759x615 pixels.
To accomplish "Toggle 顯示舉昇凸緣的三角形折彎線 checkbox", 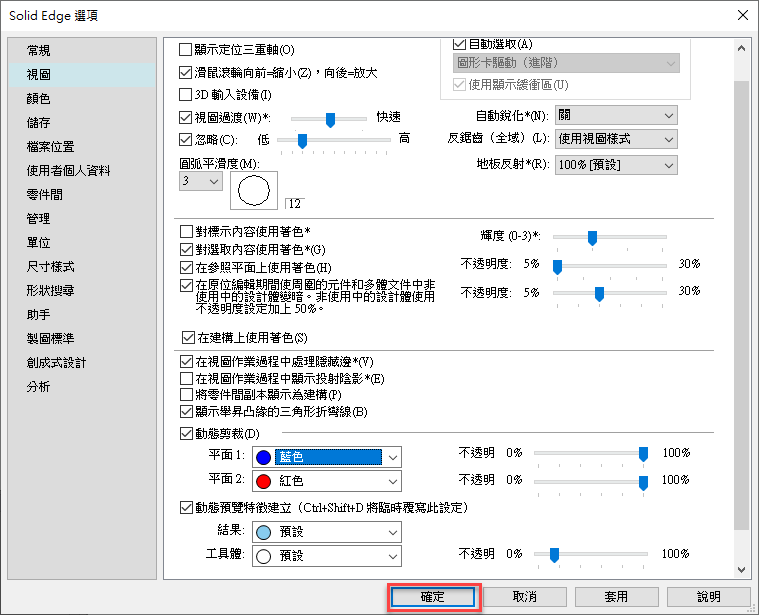I will coord(186,411).
